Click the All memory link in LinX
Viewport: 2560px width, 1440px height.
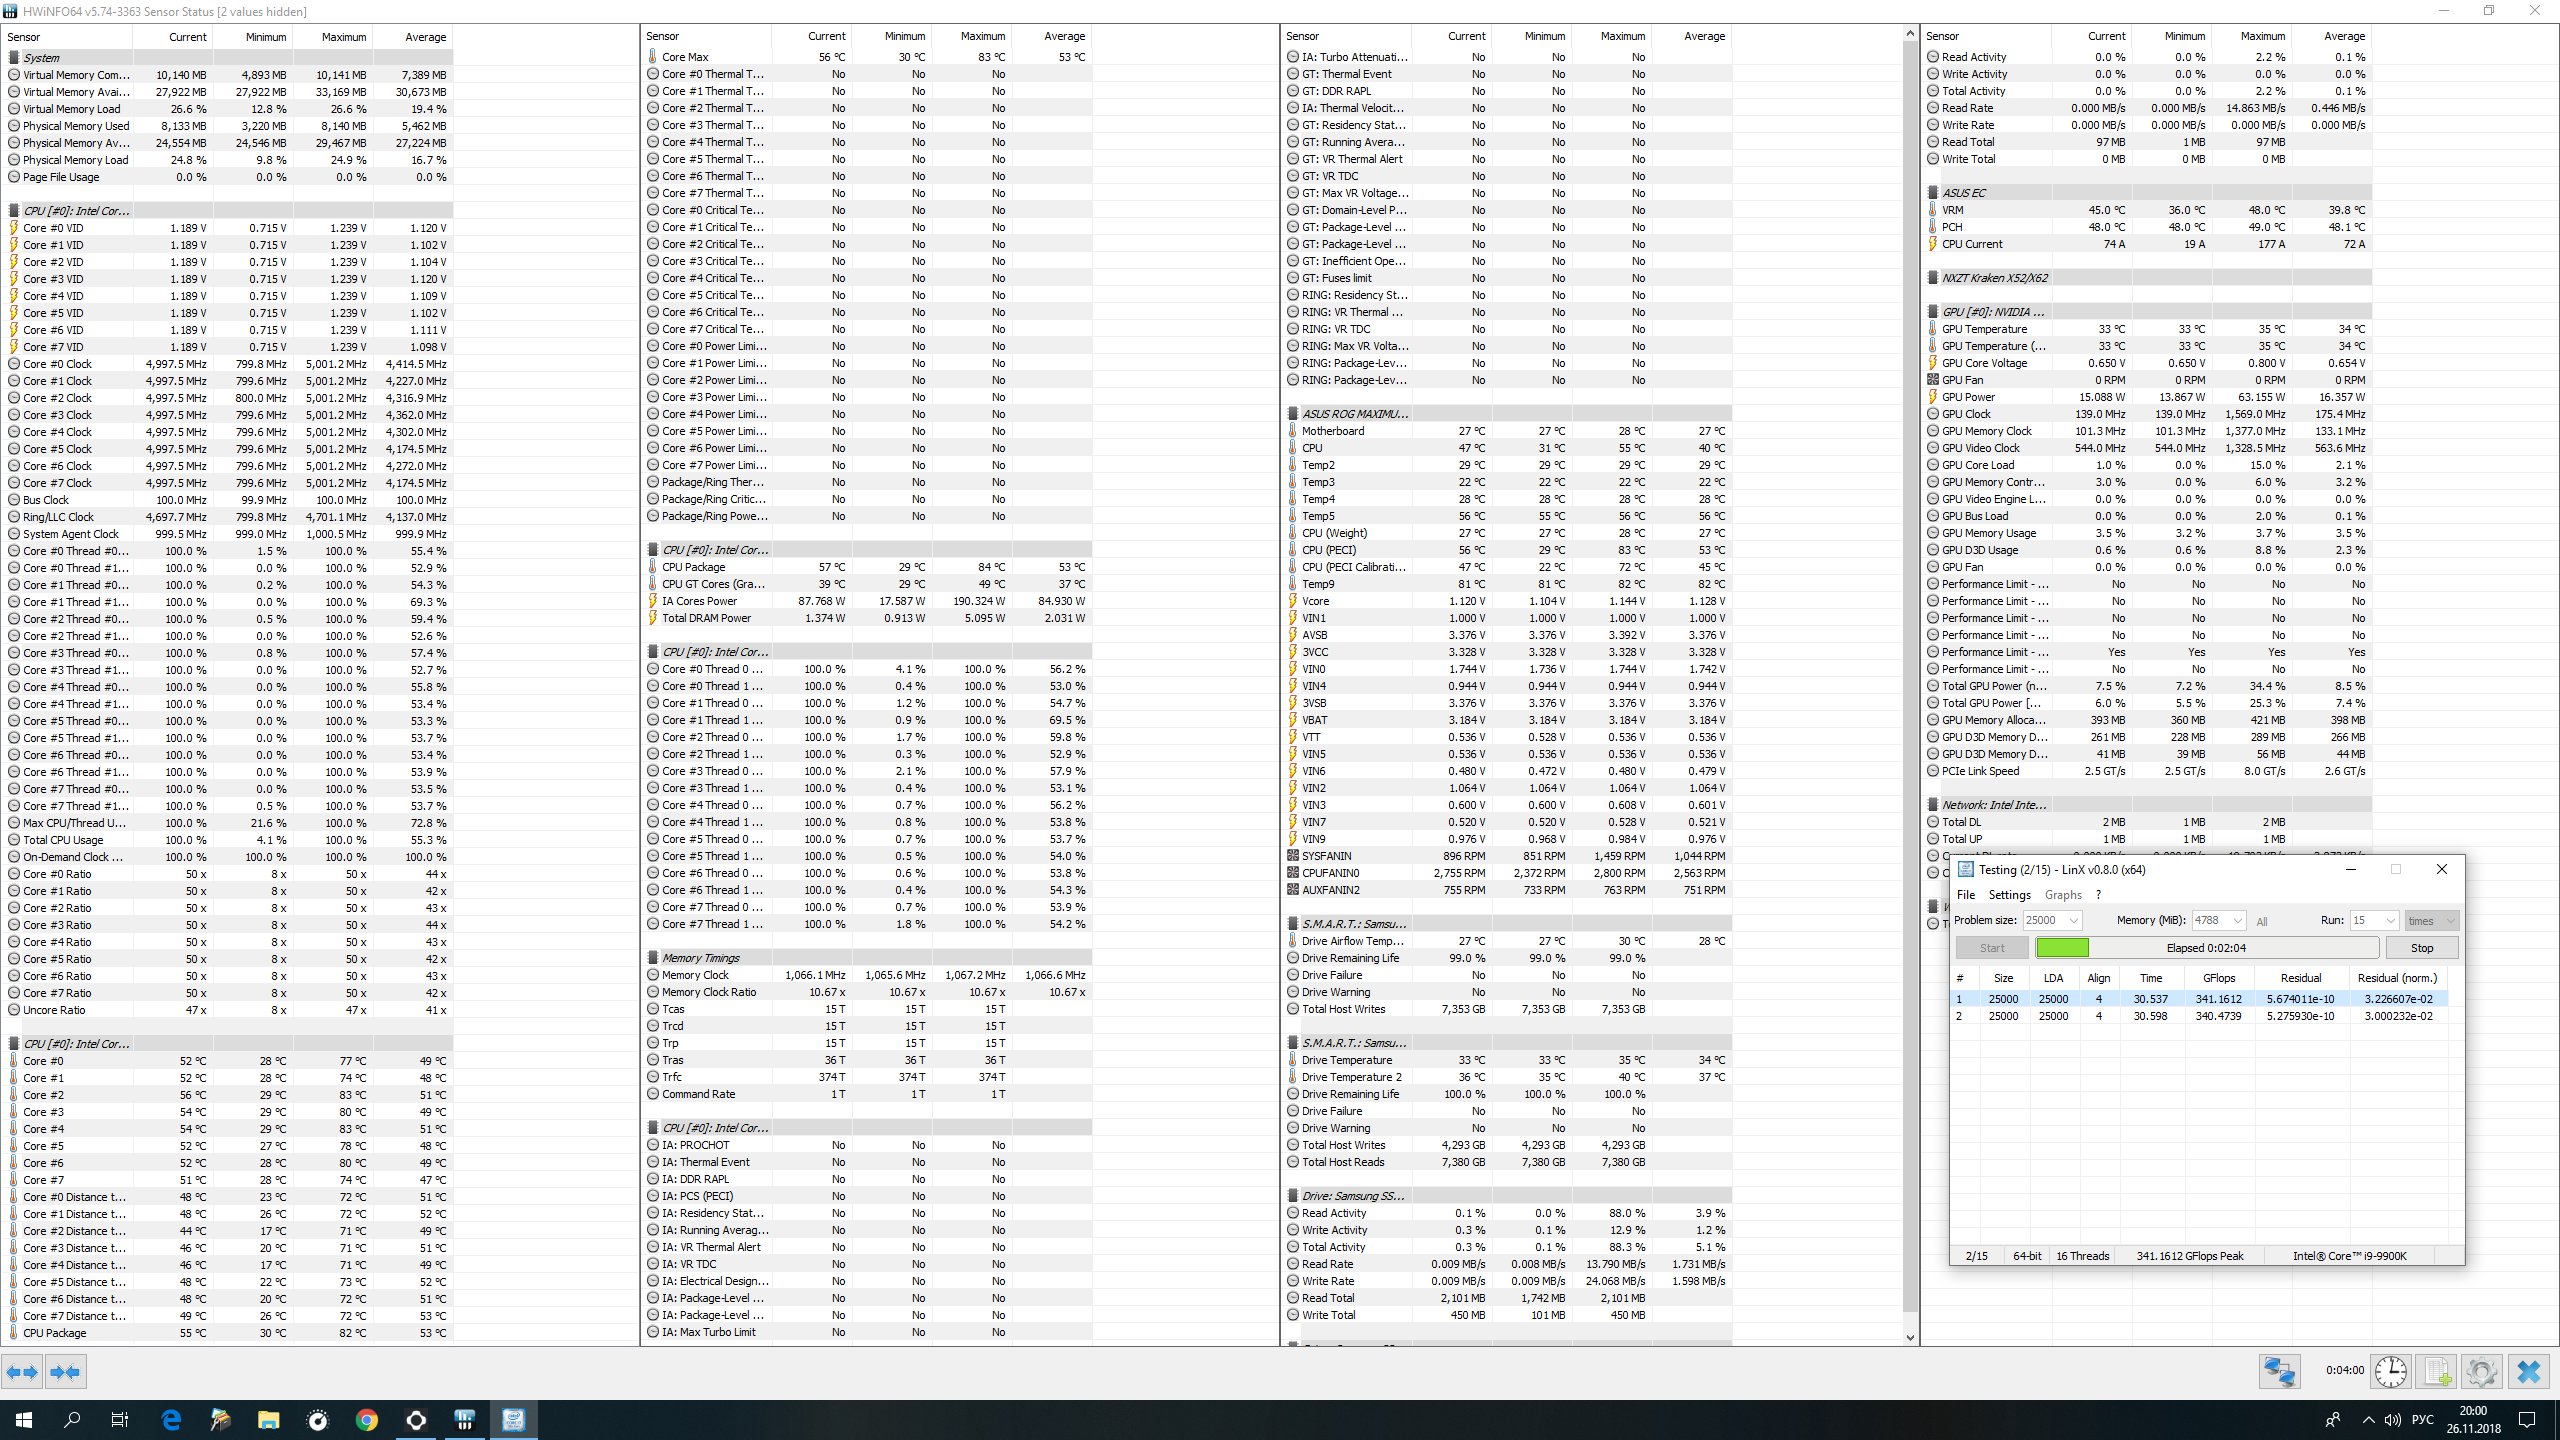click(2262, 922)
